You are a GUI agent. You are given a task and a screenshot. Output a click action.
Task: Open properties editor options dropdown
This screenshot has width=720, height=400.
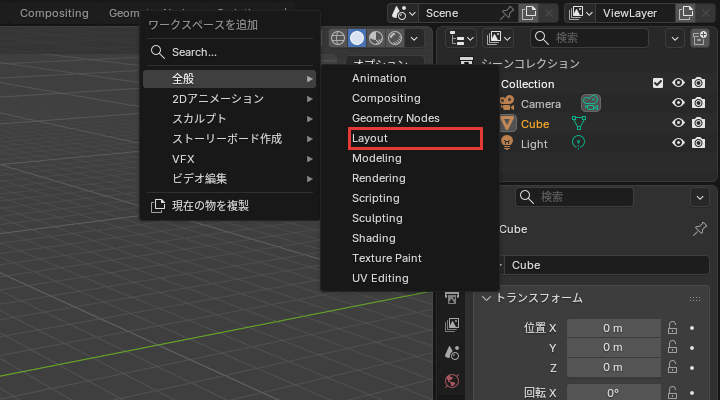700,197
